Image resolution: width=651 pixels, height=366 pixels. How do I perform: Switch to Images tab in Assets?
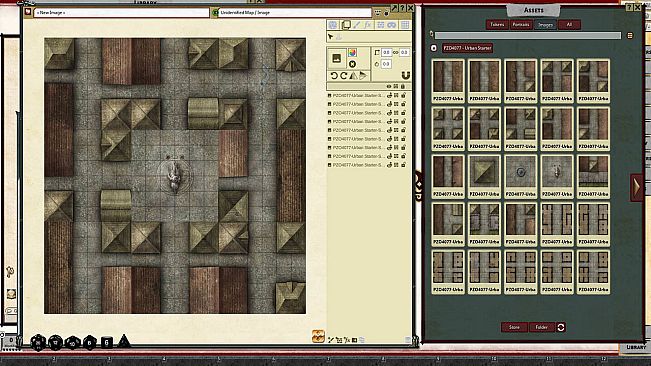coord(545,24)
